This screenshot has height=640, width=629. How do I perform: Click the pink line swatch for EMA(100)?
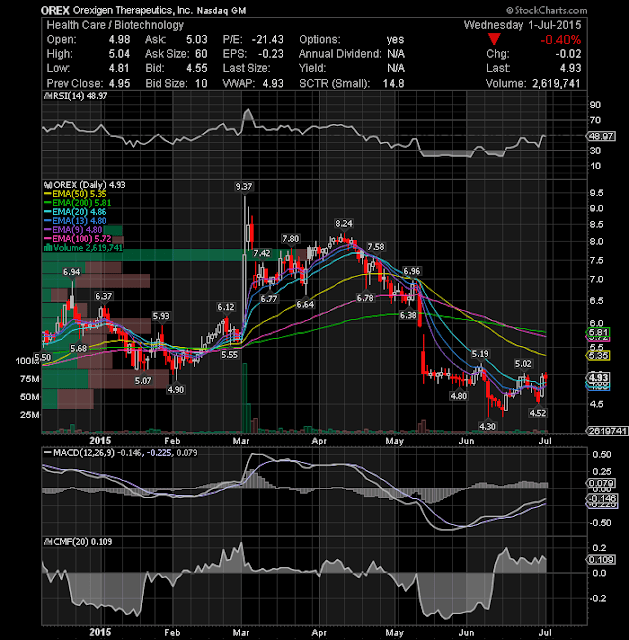pyautogui.click(x=47, y=239)
